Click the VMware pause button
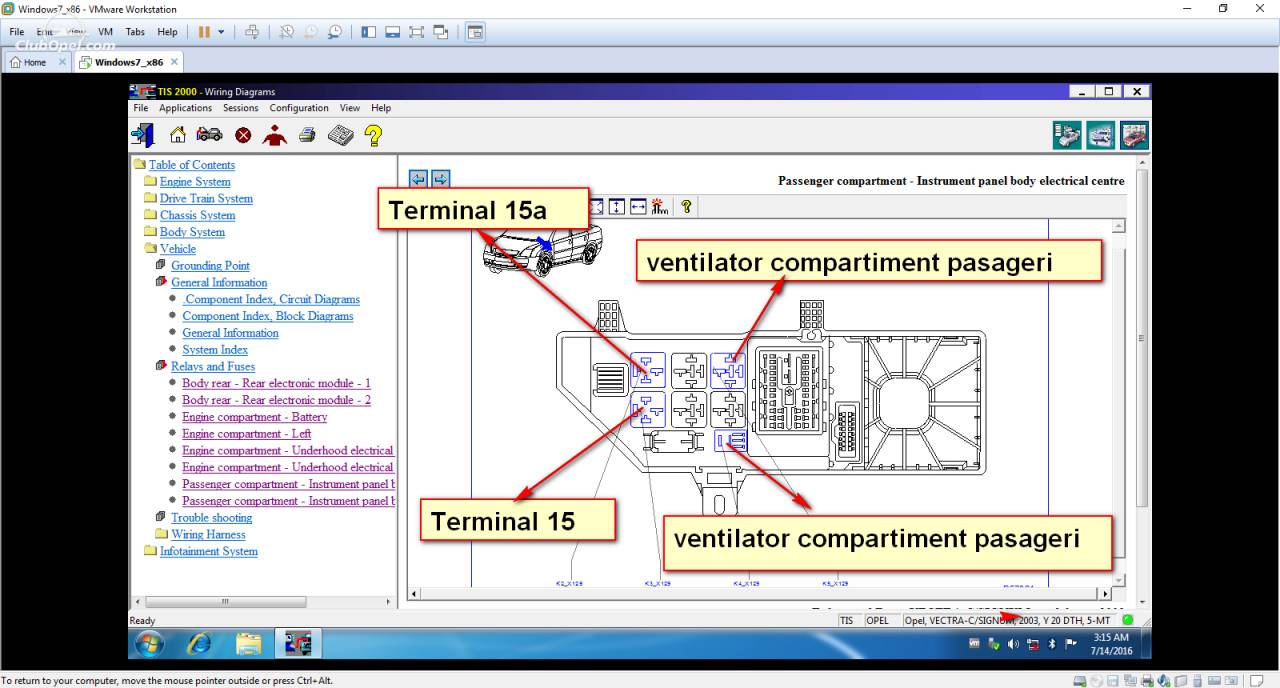 pos(204,32)
